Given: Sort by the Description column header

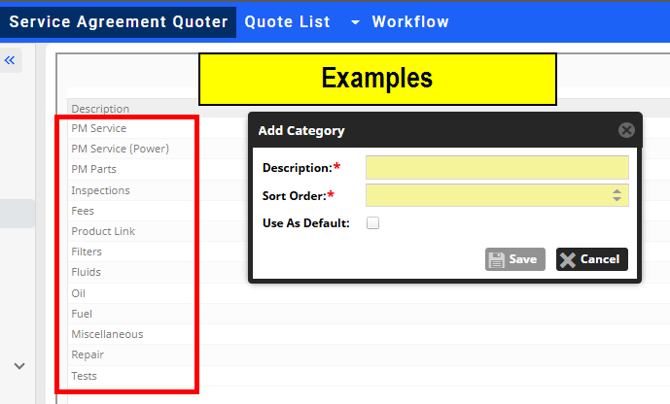Looking at the screenshot, I should point(100,108).
